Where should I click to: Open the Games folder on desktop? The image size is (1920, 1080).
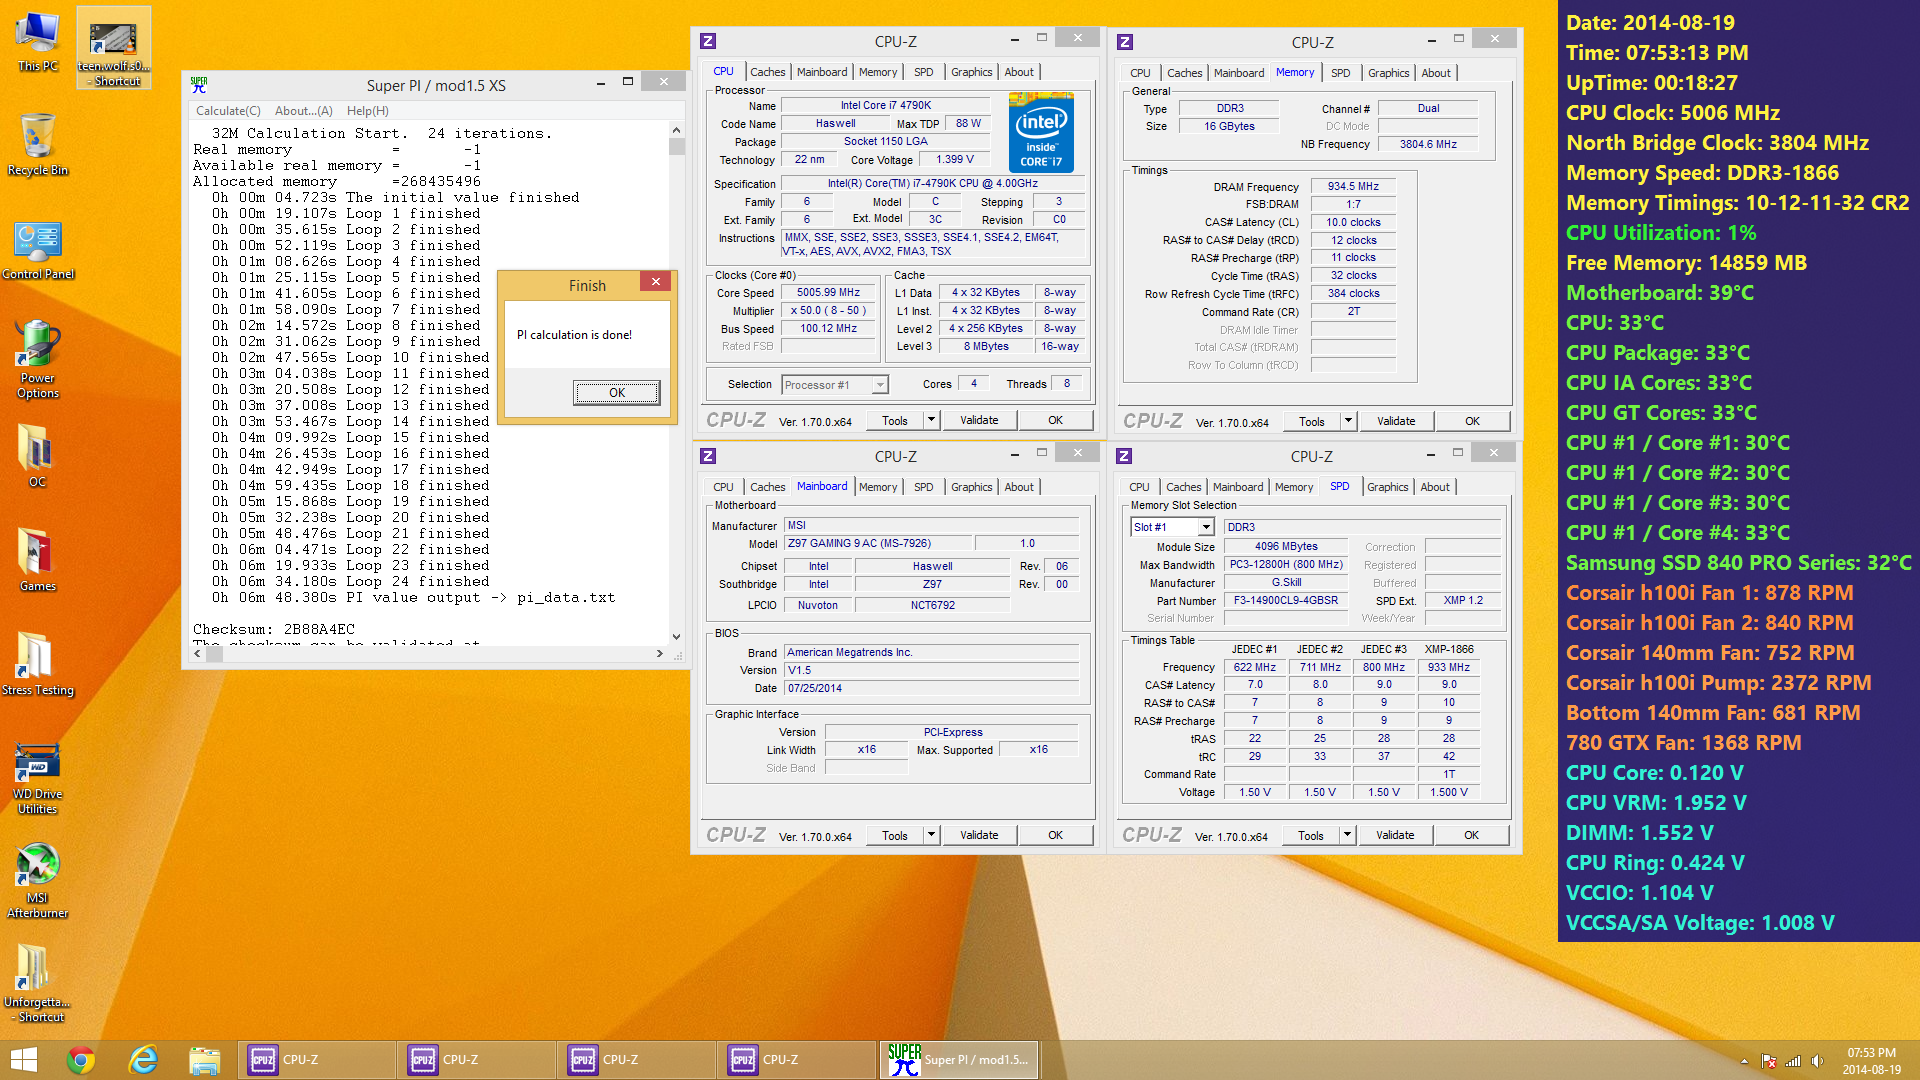pyautogui.click(x=37, y=560)
